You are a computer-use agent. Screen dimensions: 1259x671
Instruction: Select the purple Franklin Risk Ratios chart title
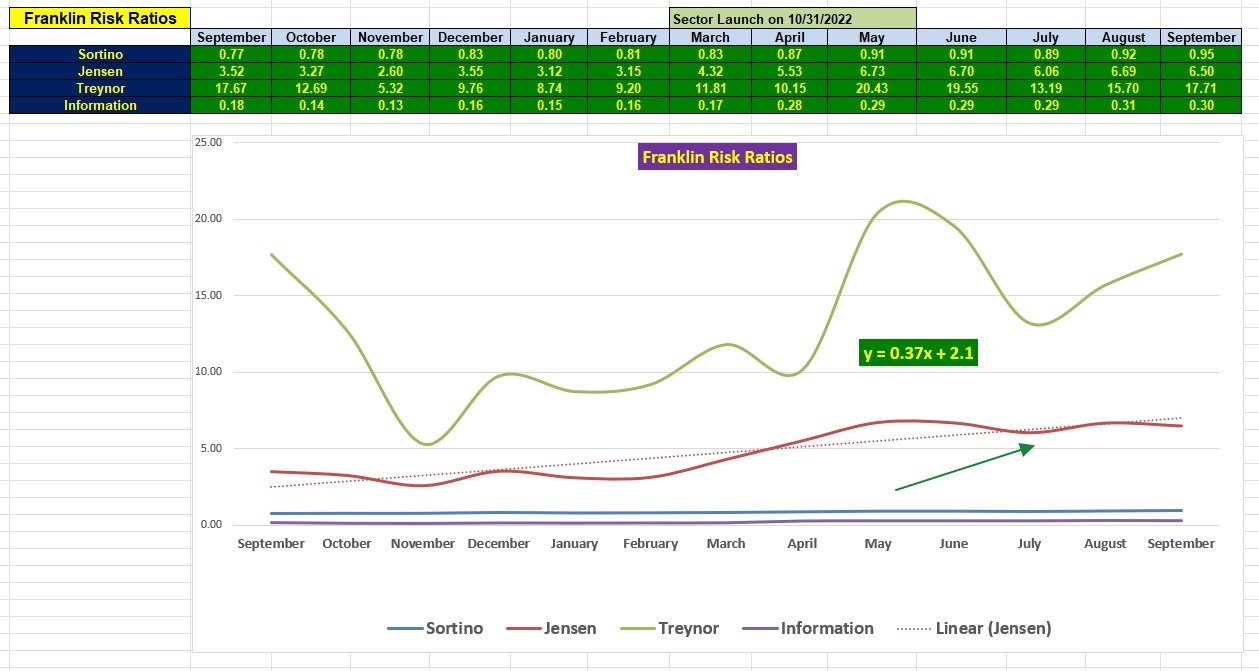pos(717,157)
